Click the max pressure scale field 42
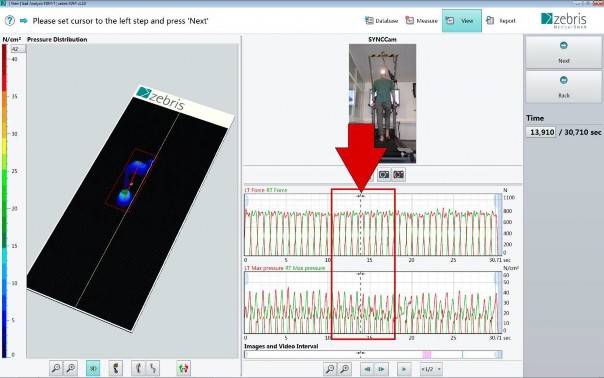 18,49
